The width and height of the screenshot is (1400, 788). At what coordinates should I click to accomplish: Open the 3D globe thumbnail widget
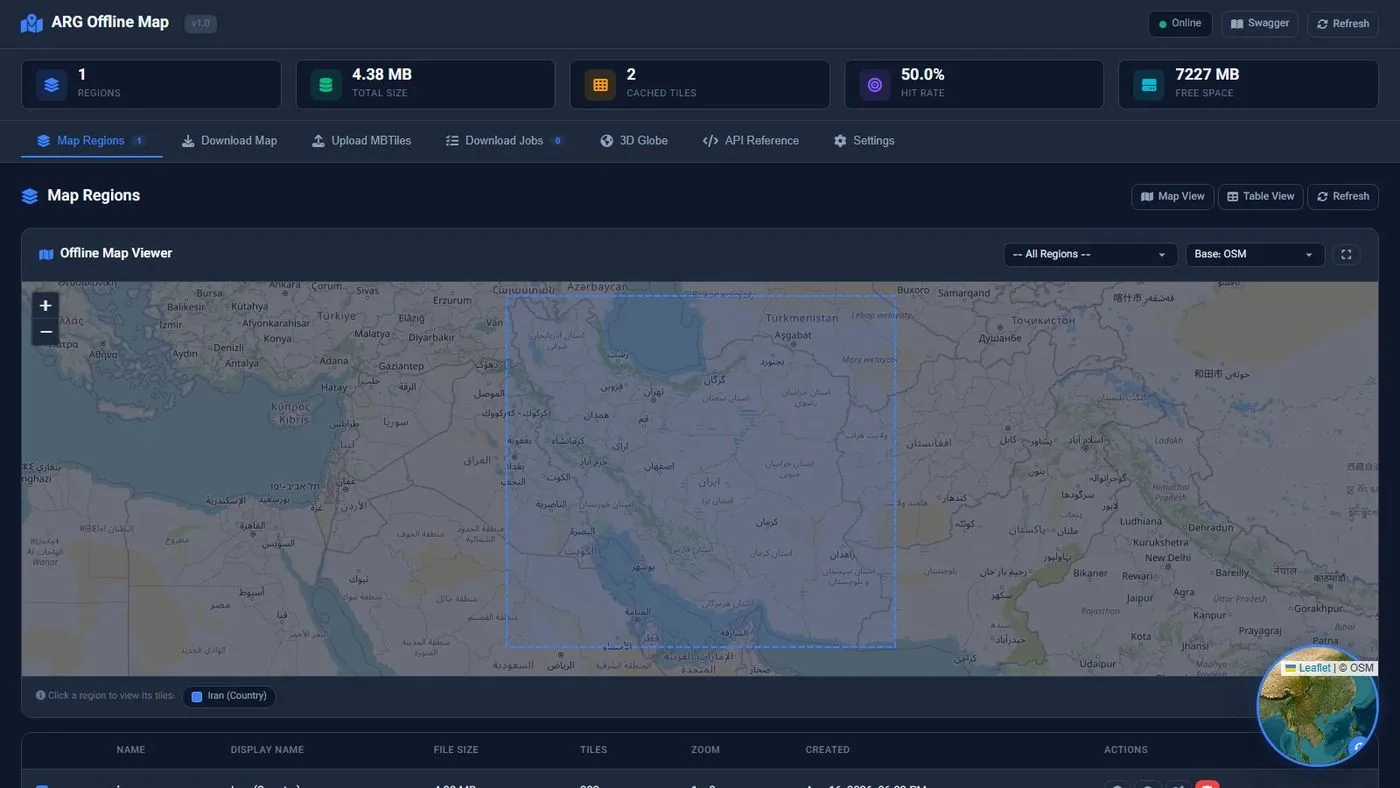pos(1318,706)
